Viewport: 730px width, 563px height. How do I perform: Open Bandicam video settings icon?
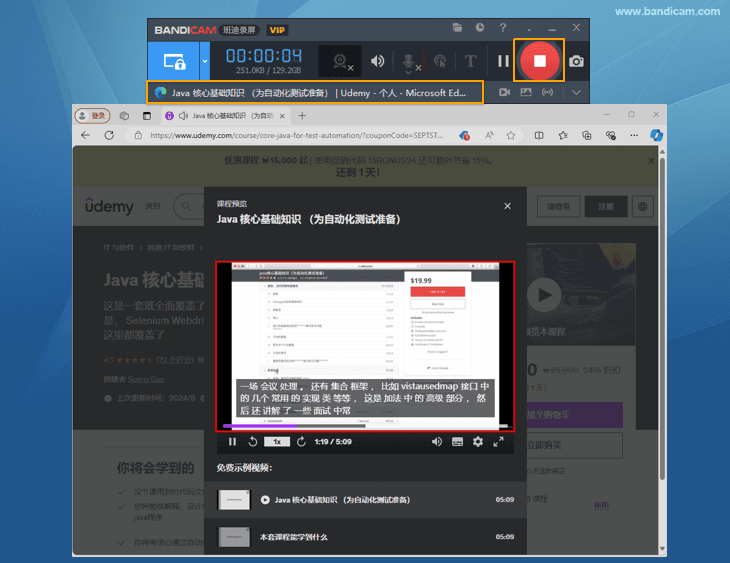pyautogui.click(x=504, y=92)
